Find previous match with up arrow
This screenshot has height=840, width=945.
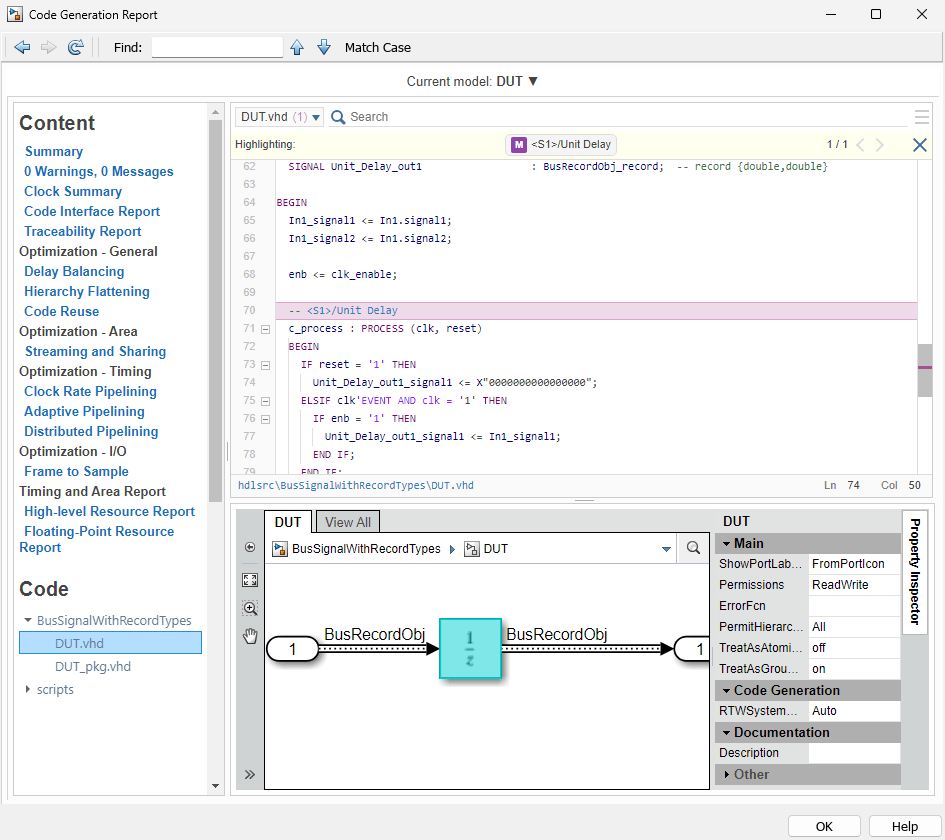tap(297, 47)
